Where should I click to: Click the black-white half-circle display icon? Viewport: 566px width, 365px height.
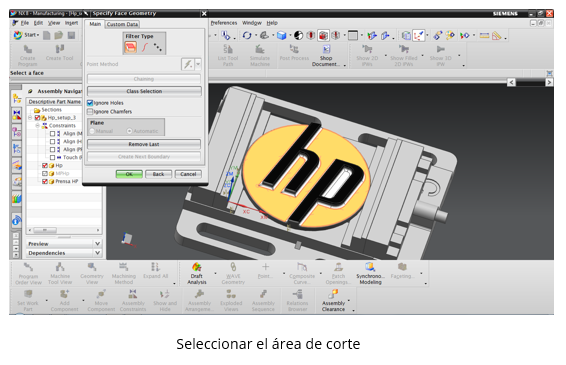click(299, 35)
